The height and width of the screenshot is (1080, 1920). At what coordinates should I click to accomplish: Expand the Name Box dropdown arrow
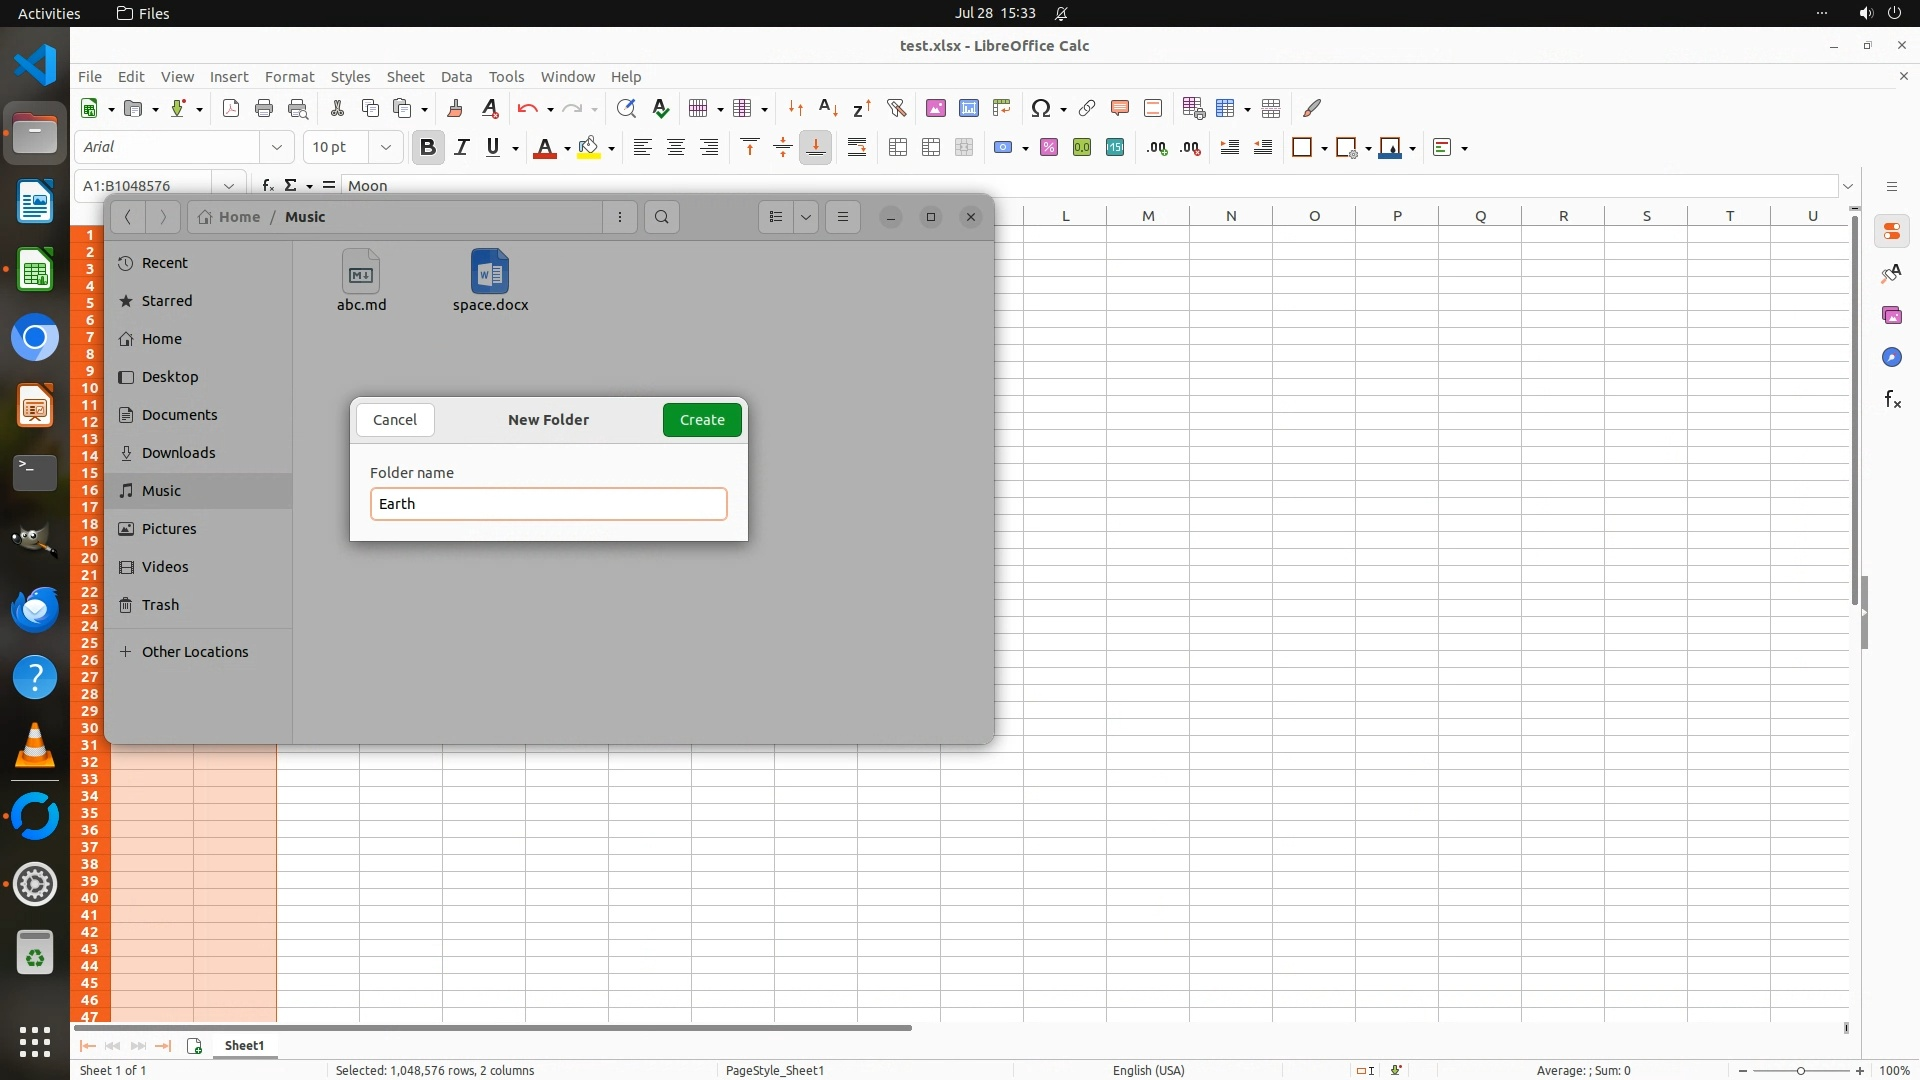click(229, 185)
